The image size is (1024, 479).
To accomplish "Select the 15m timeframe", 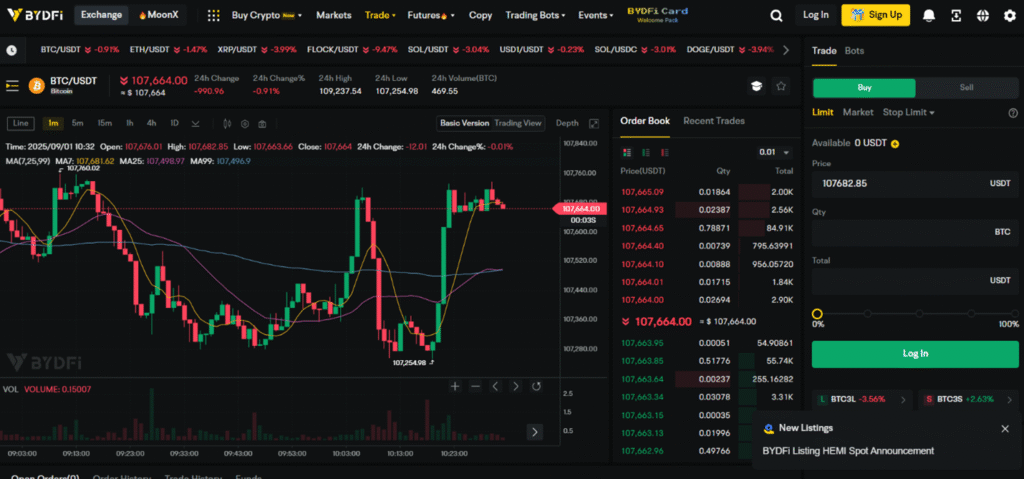I will [104, 123].
